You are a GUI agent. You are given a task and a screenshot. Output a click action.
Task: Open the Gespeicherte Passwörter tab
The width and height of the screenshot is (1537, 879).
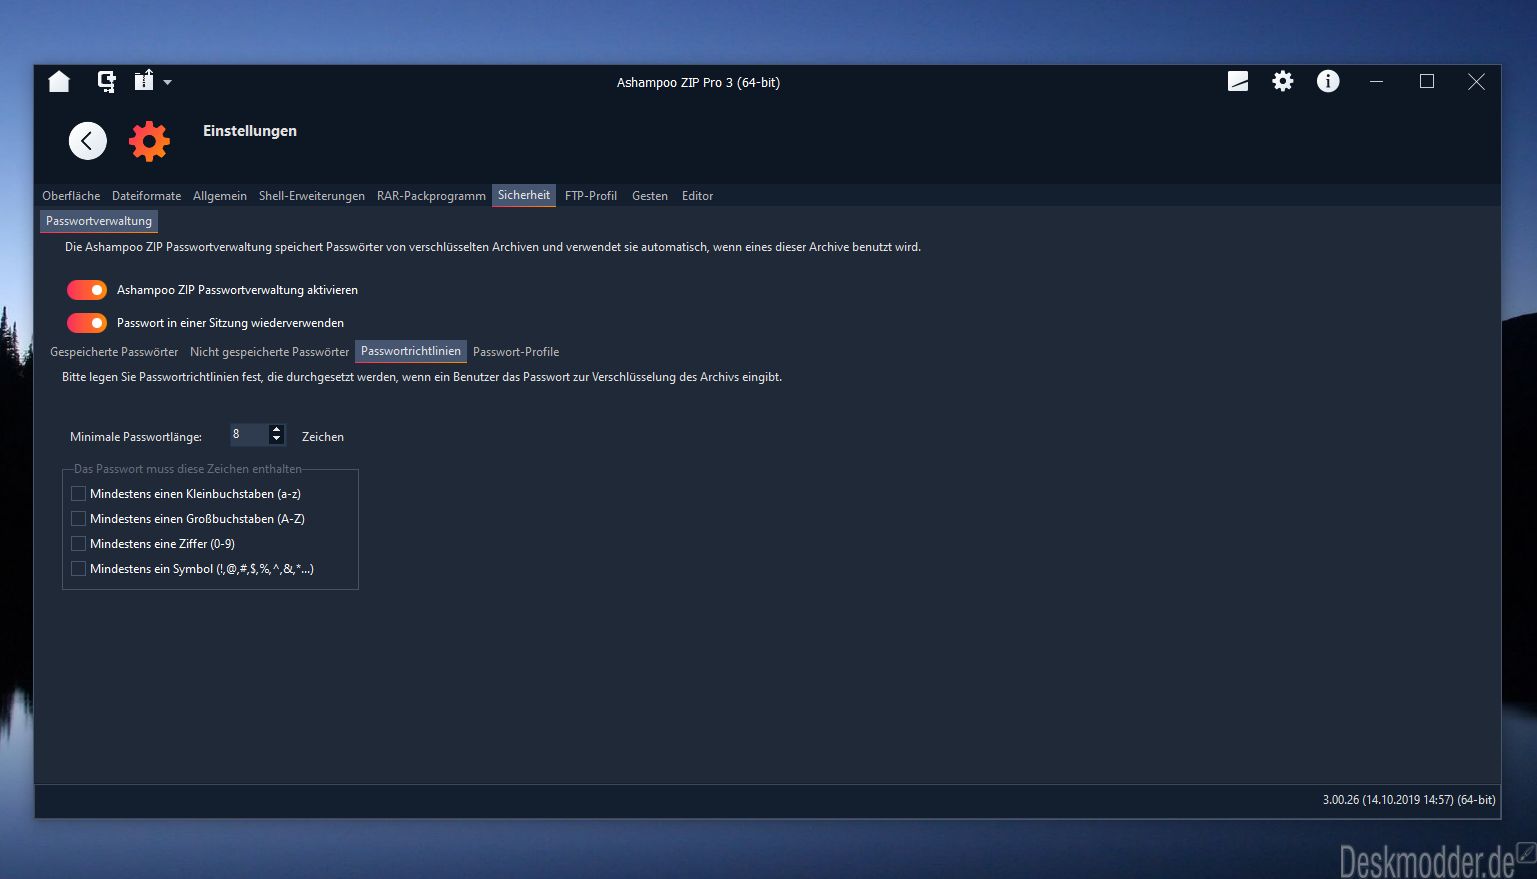click(x=114, y=352)
